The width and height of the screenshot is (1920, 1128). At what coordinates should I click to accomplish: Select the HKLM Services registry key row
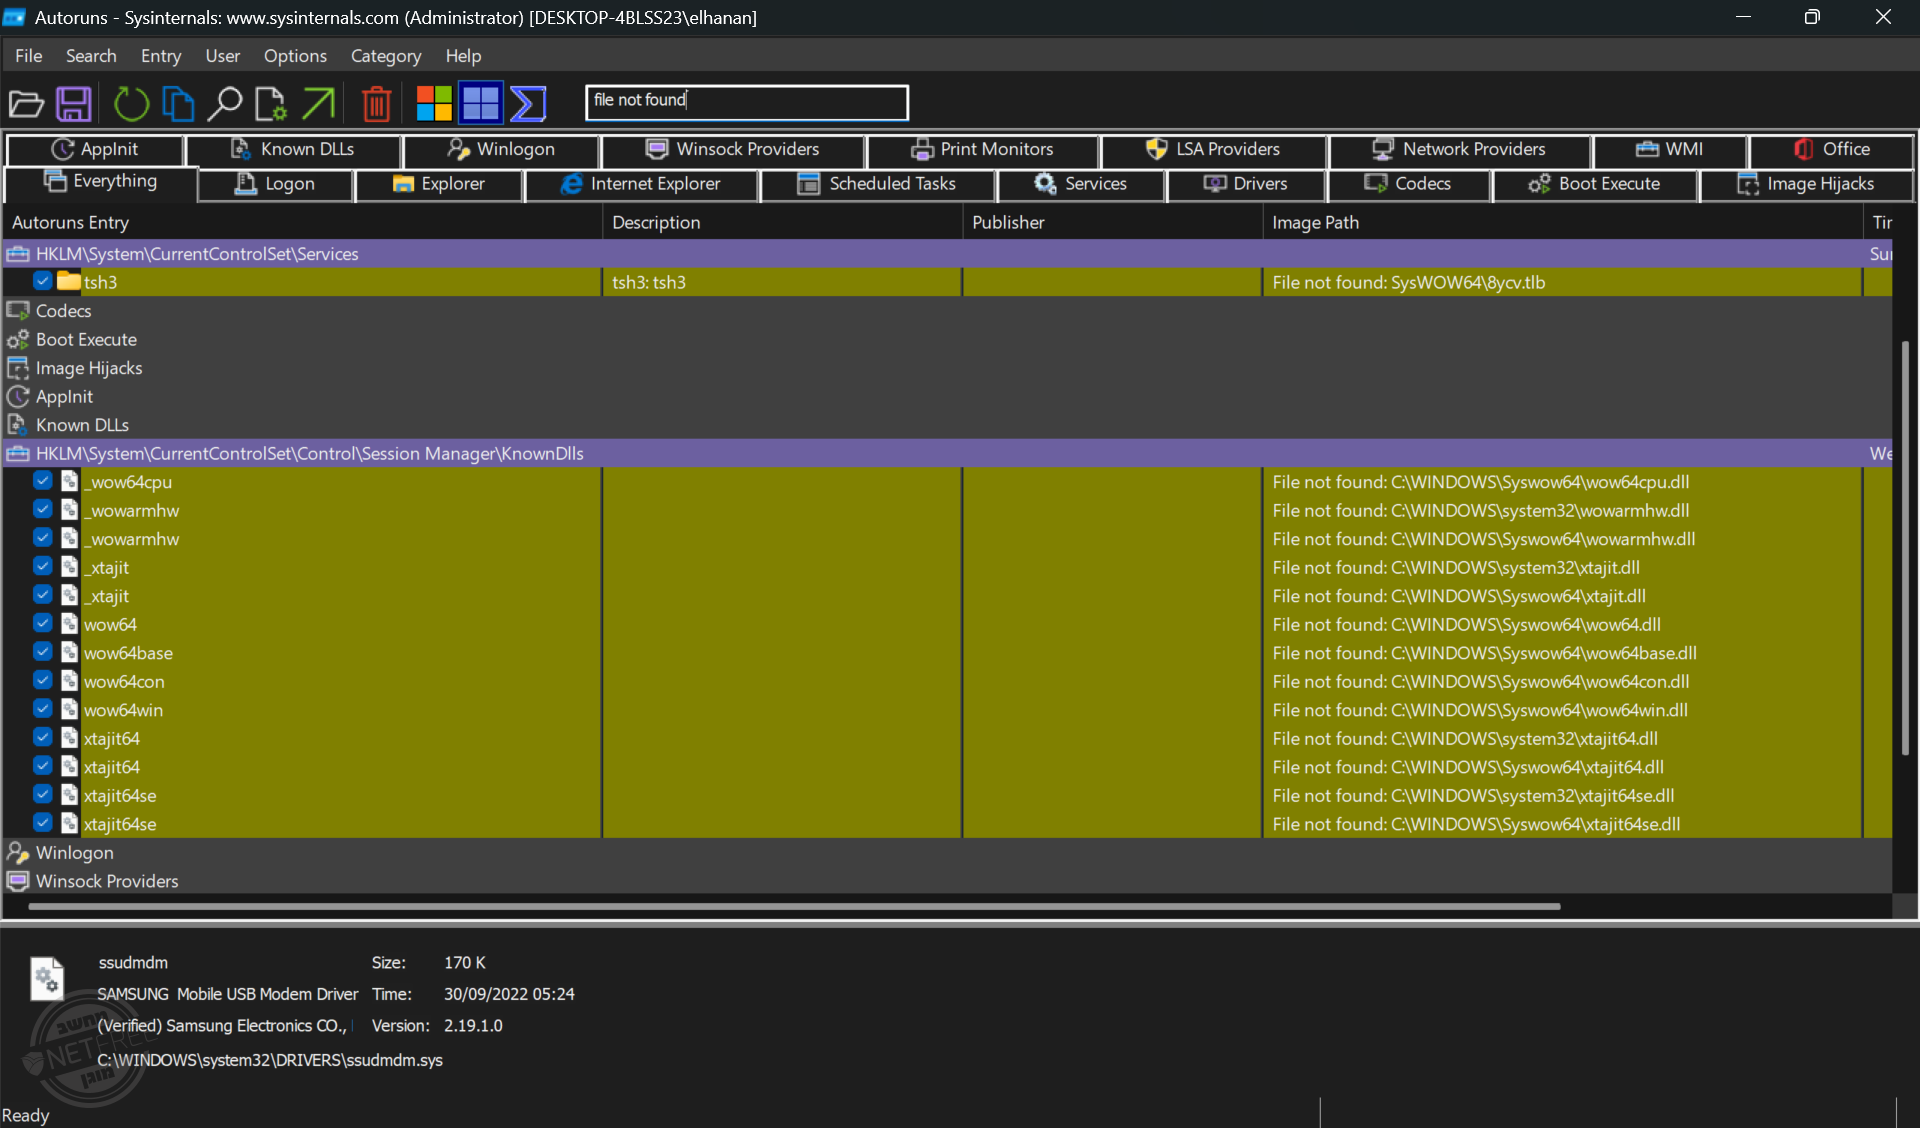click(947, 253)
